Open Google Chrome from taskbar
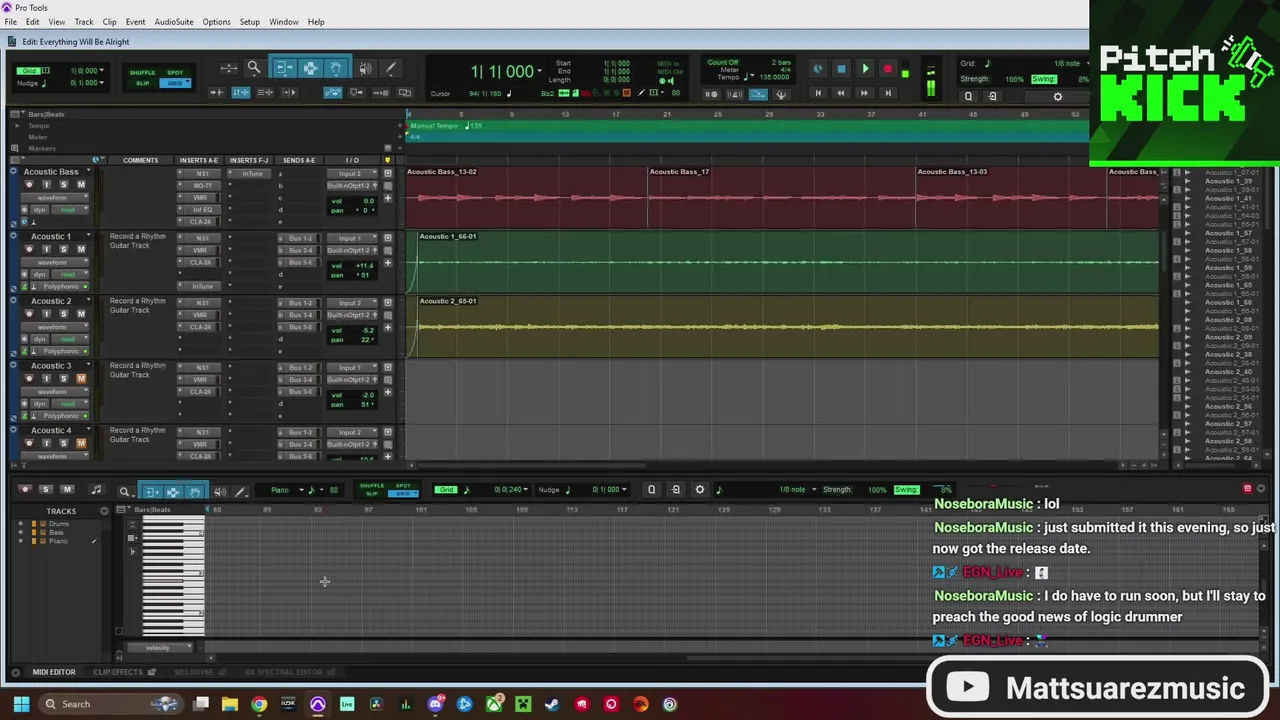The width and height of the screenshot is (1280, 720). 259,704
